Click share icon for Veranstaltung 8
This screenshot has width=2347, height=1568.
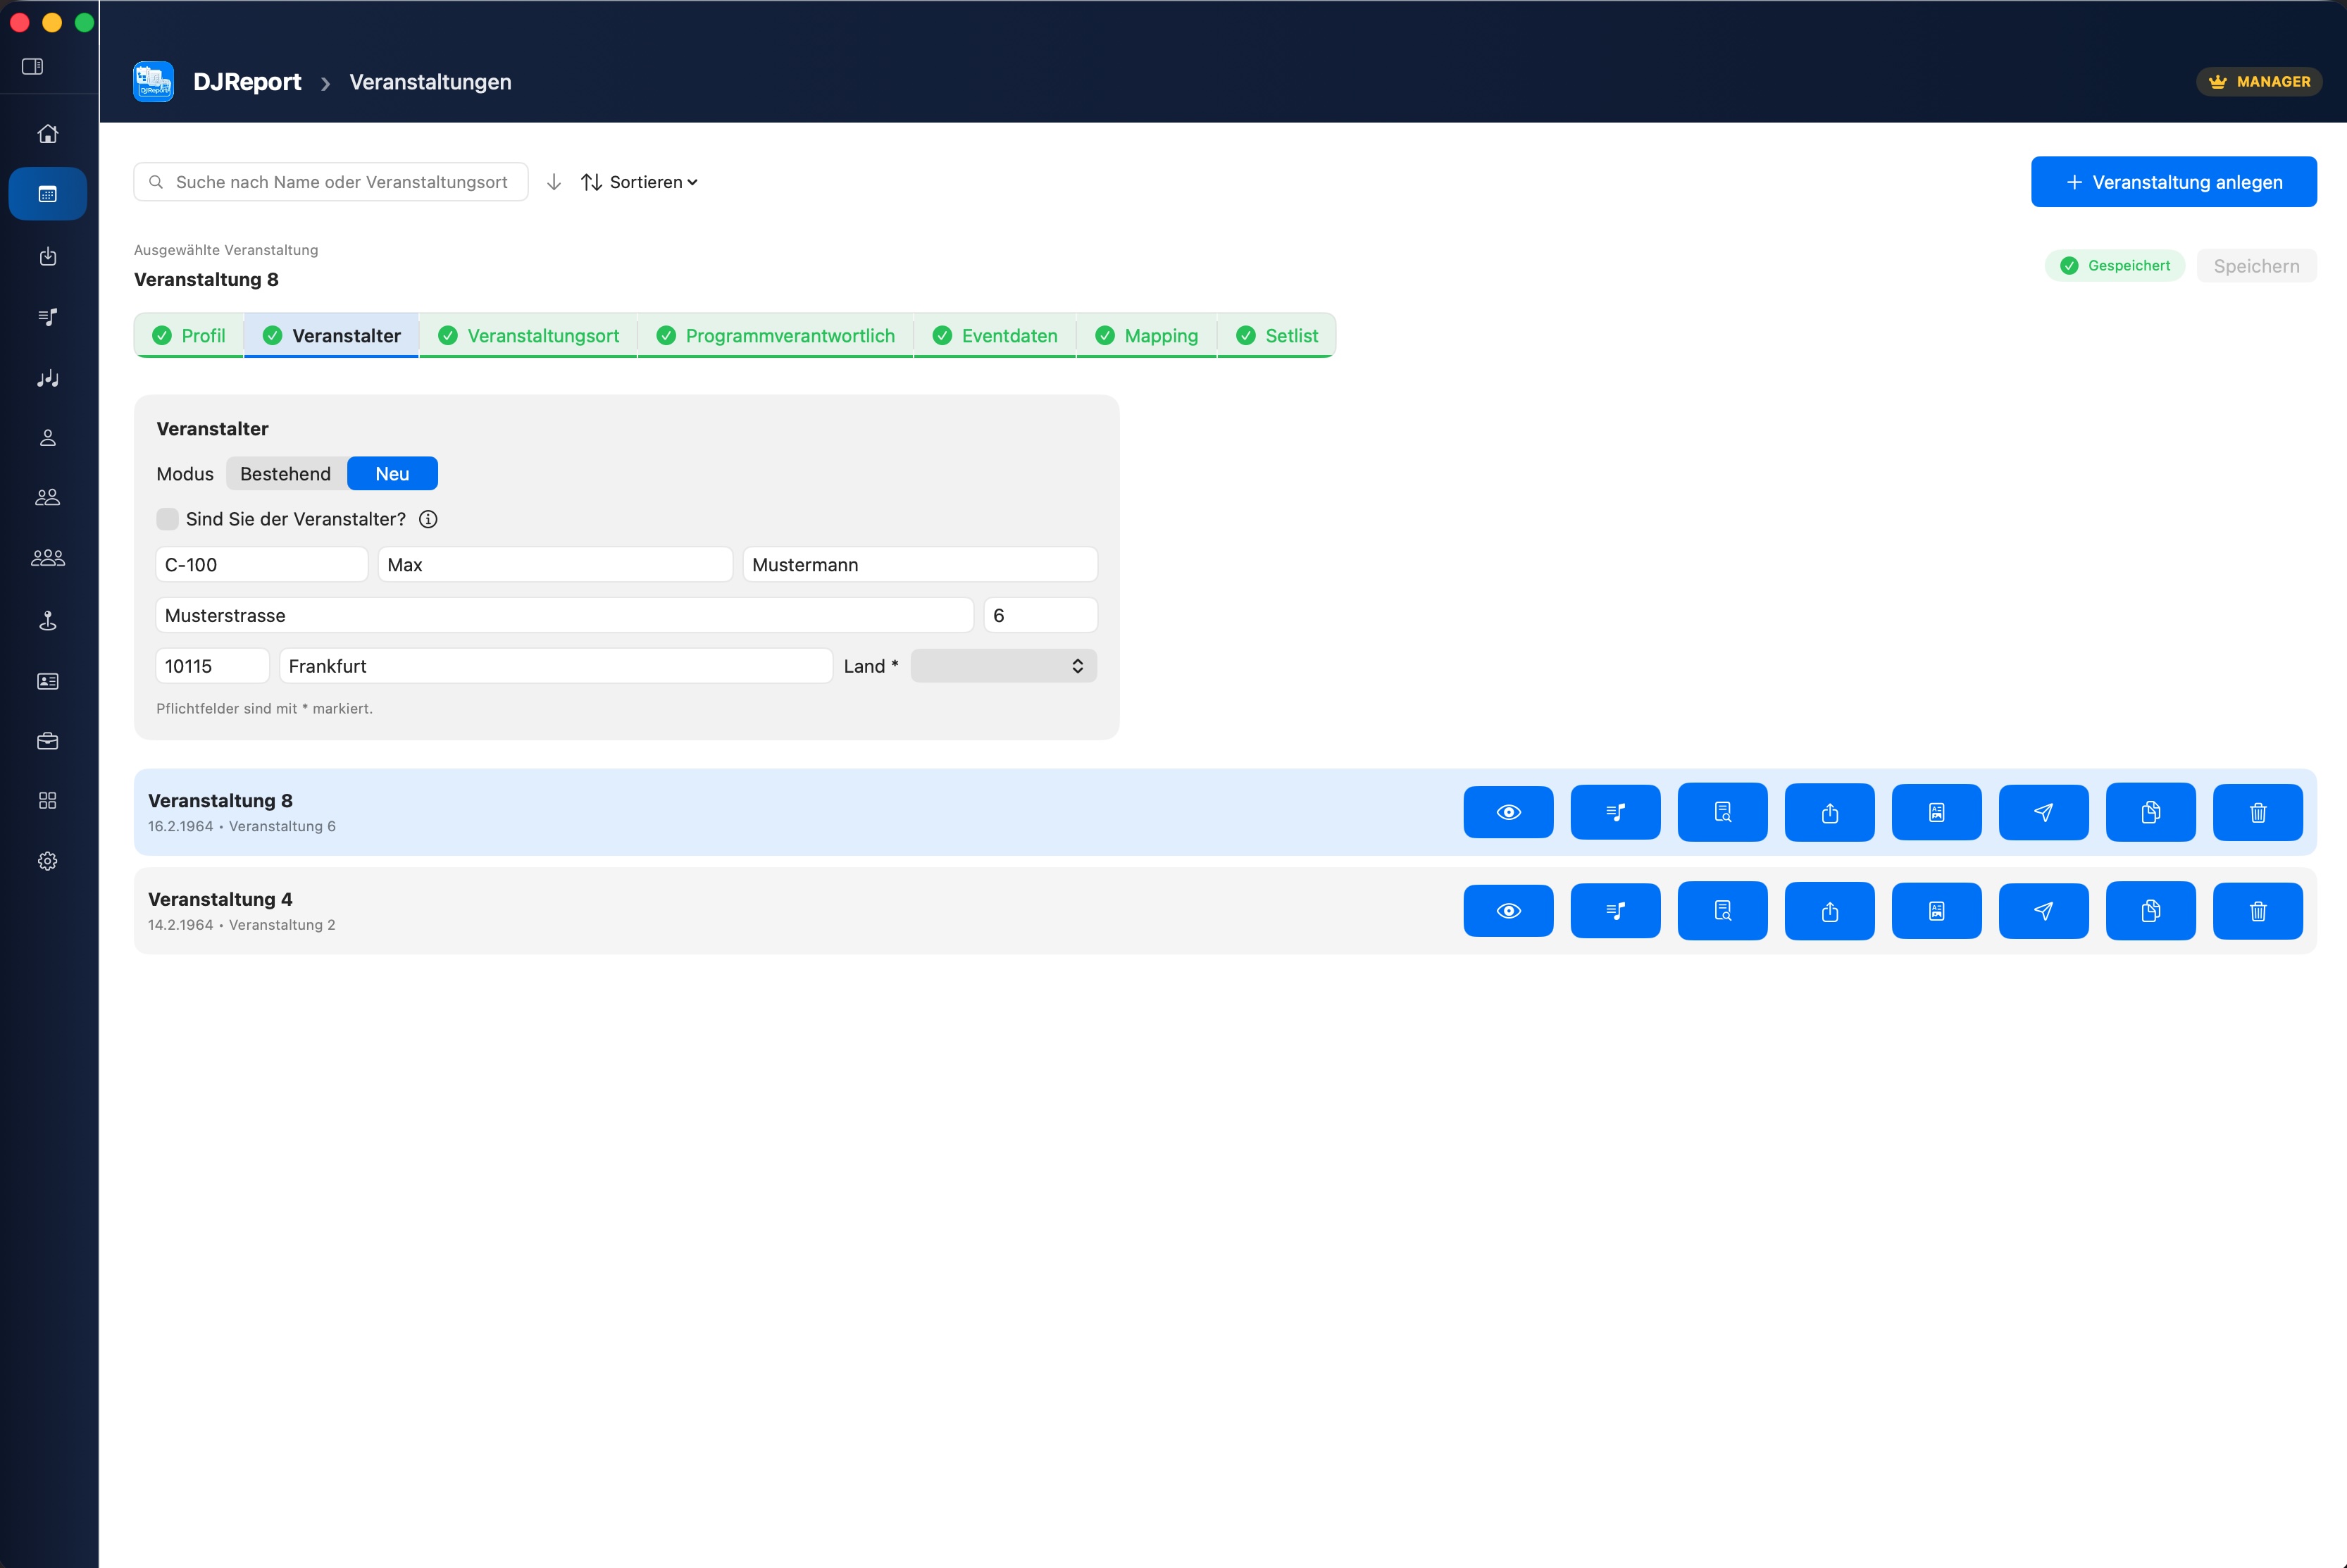(1829, 812)
